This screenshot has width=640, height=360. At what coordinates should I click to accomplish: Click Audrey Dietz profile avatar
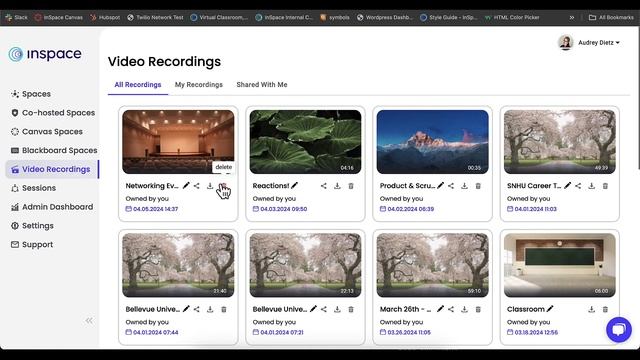pos(566,42)
